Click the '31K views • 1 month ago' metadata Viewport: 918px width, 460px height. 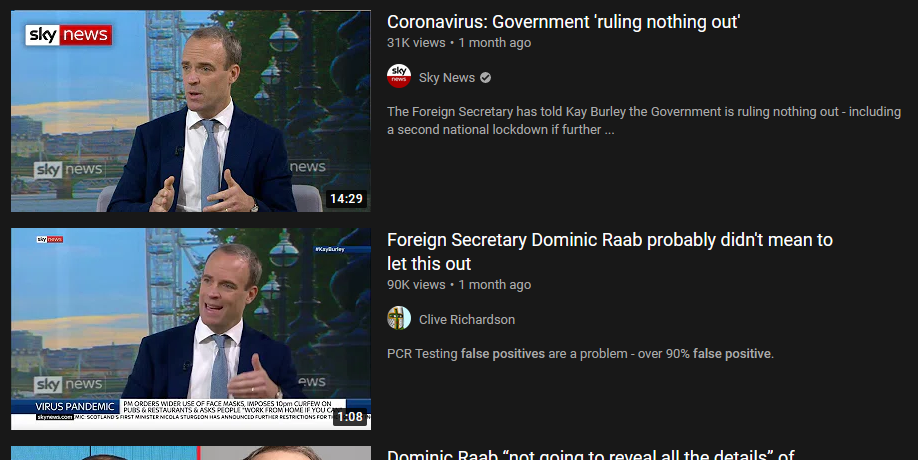coord(459,43)
